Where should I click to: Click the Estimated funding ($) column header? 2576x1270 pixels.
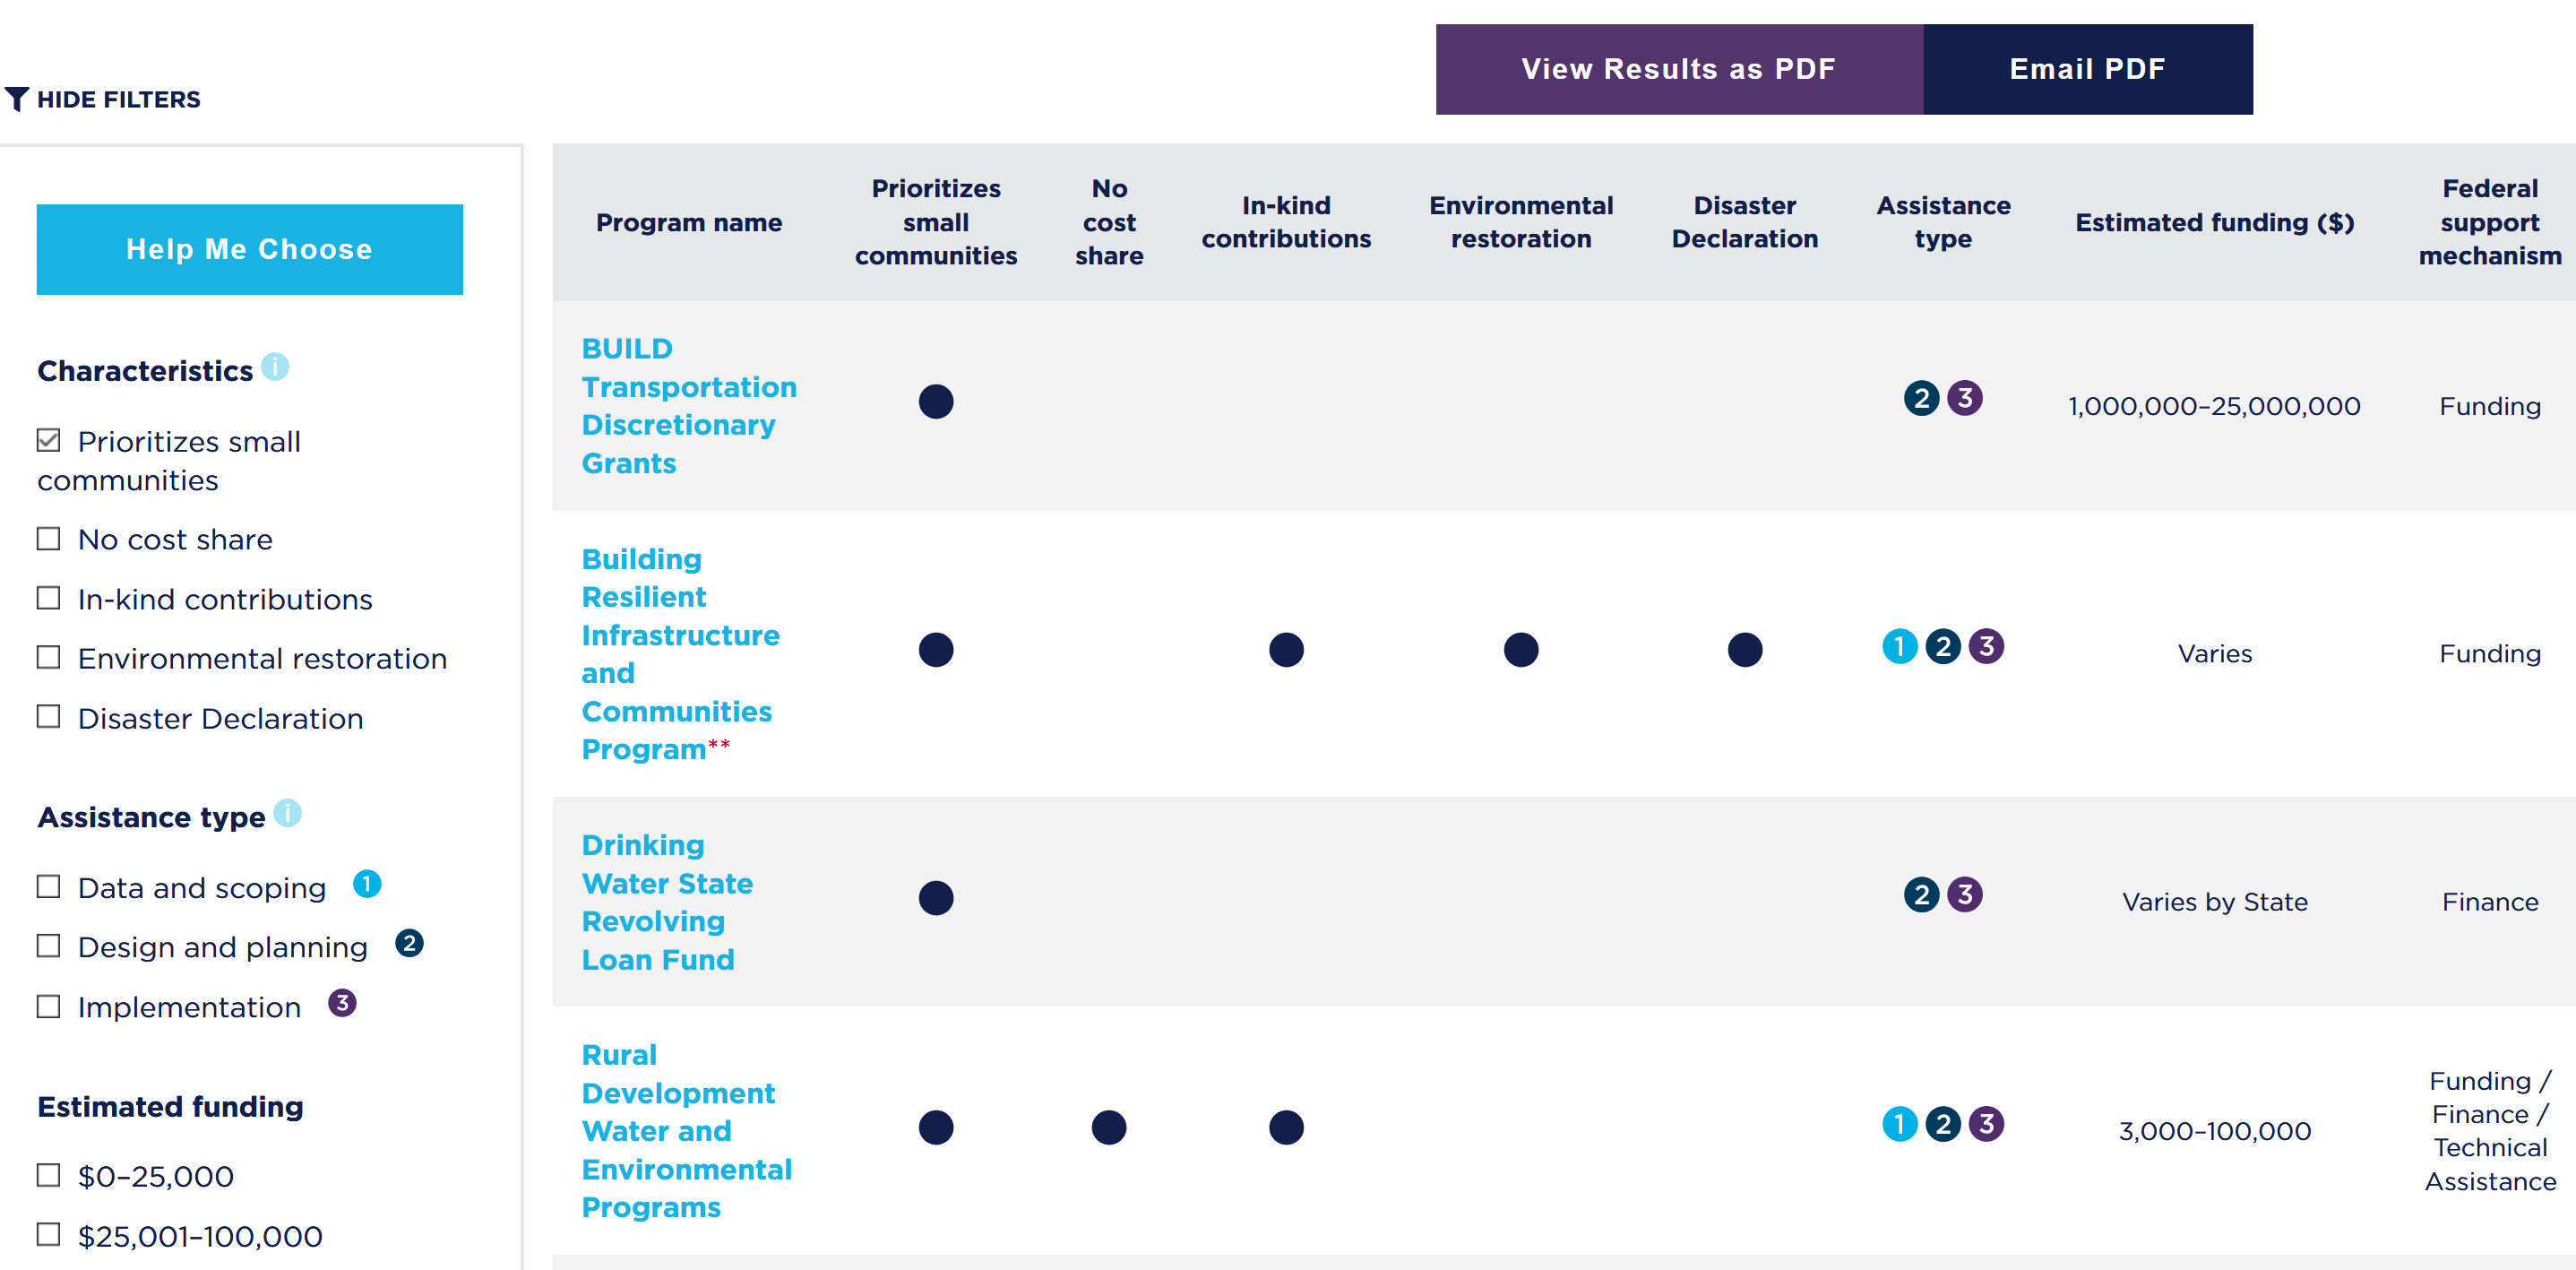point(2214,222)
